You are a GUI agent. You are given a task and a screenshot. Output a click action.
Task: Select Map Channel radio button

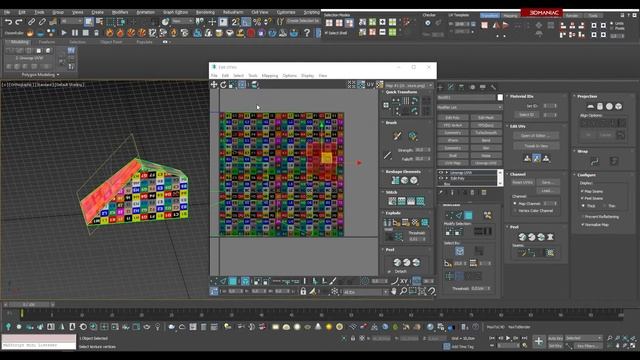515,203
